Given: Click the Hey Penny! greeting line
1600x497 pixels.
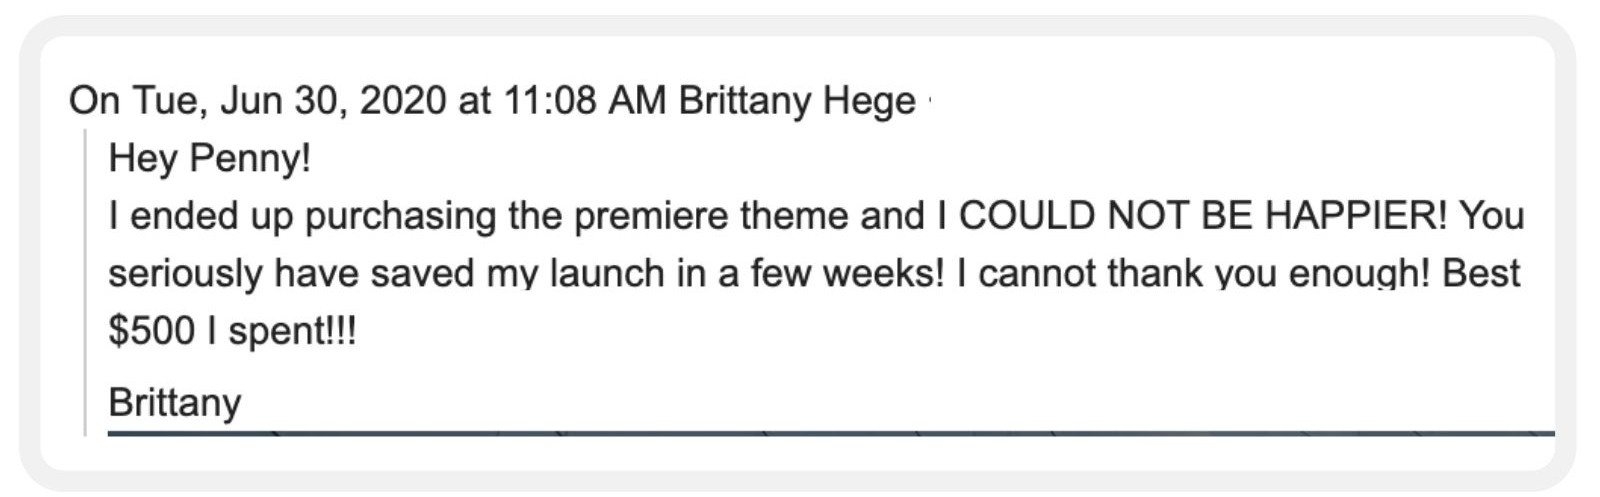Looking at the screenshot, I should pyautogui.click(x=209, y=157).
